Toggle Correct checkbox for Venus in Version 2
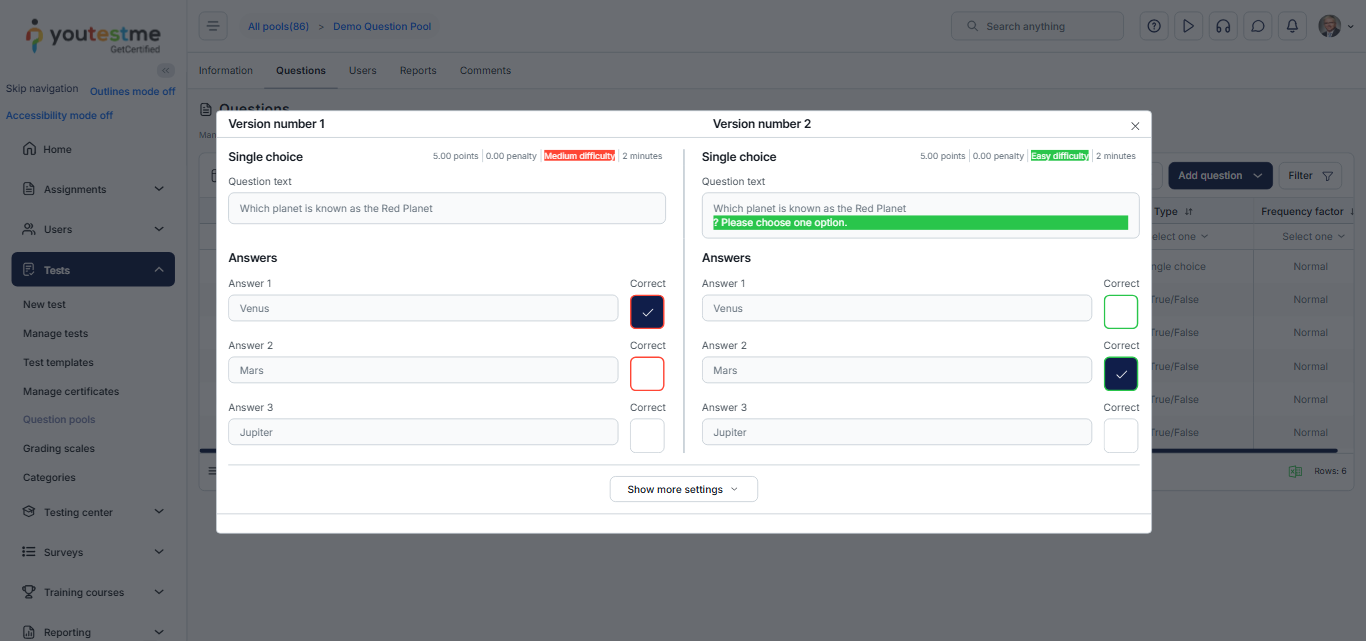 pyautogui.click(x=1121, y=312)
